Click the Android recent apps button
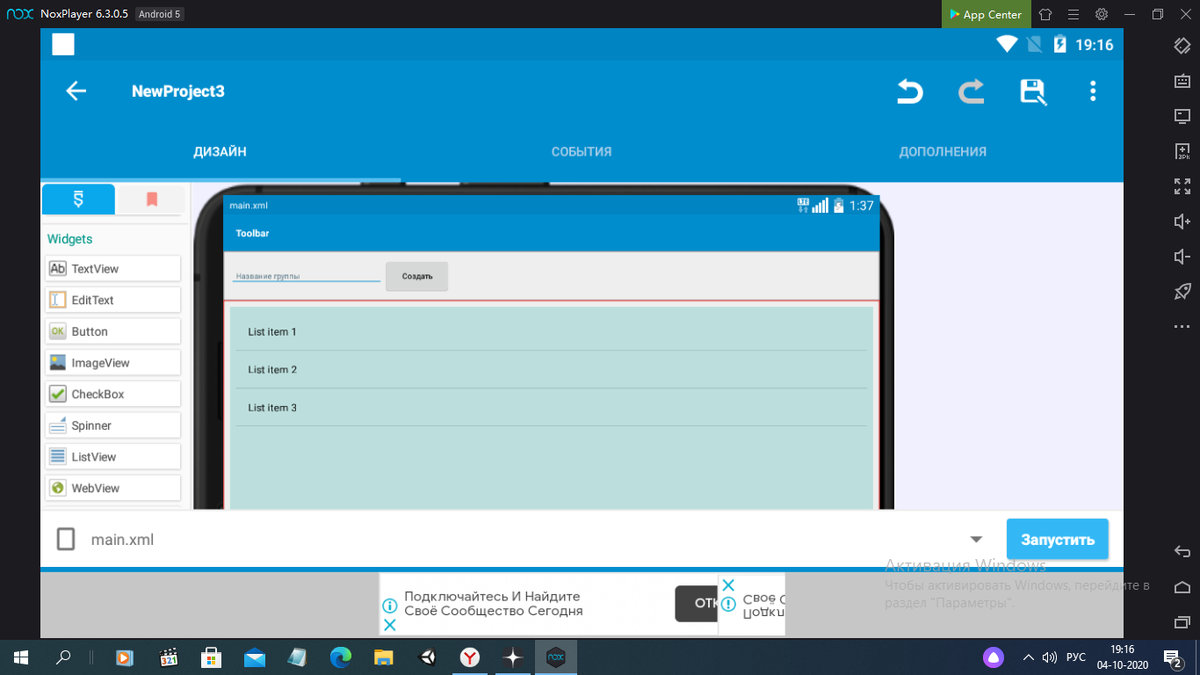 point(1182,621)
